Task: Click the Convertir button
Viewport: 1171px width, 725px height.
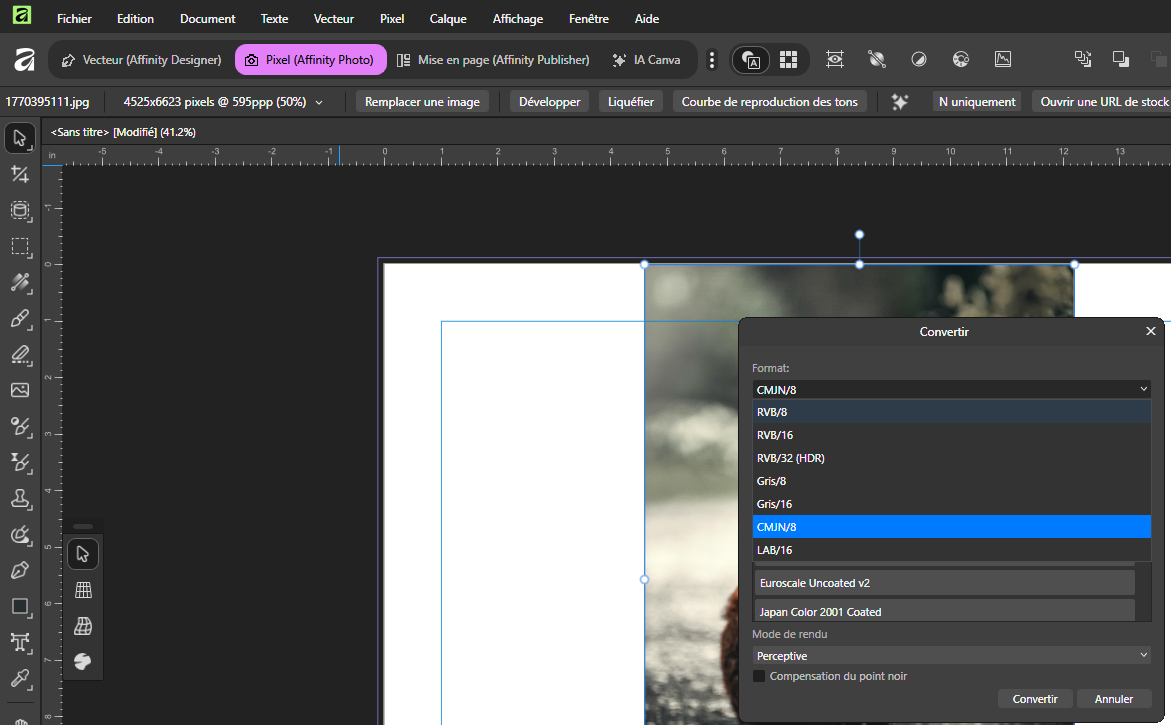Action: pos(1035,699)
